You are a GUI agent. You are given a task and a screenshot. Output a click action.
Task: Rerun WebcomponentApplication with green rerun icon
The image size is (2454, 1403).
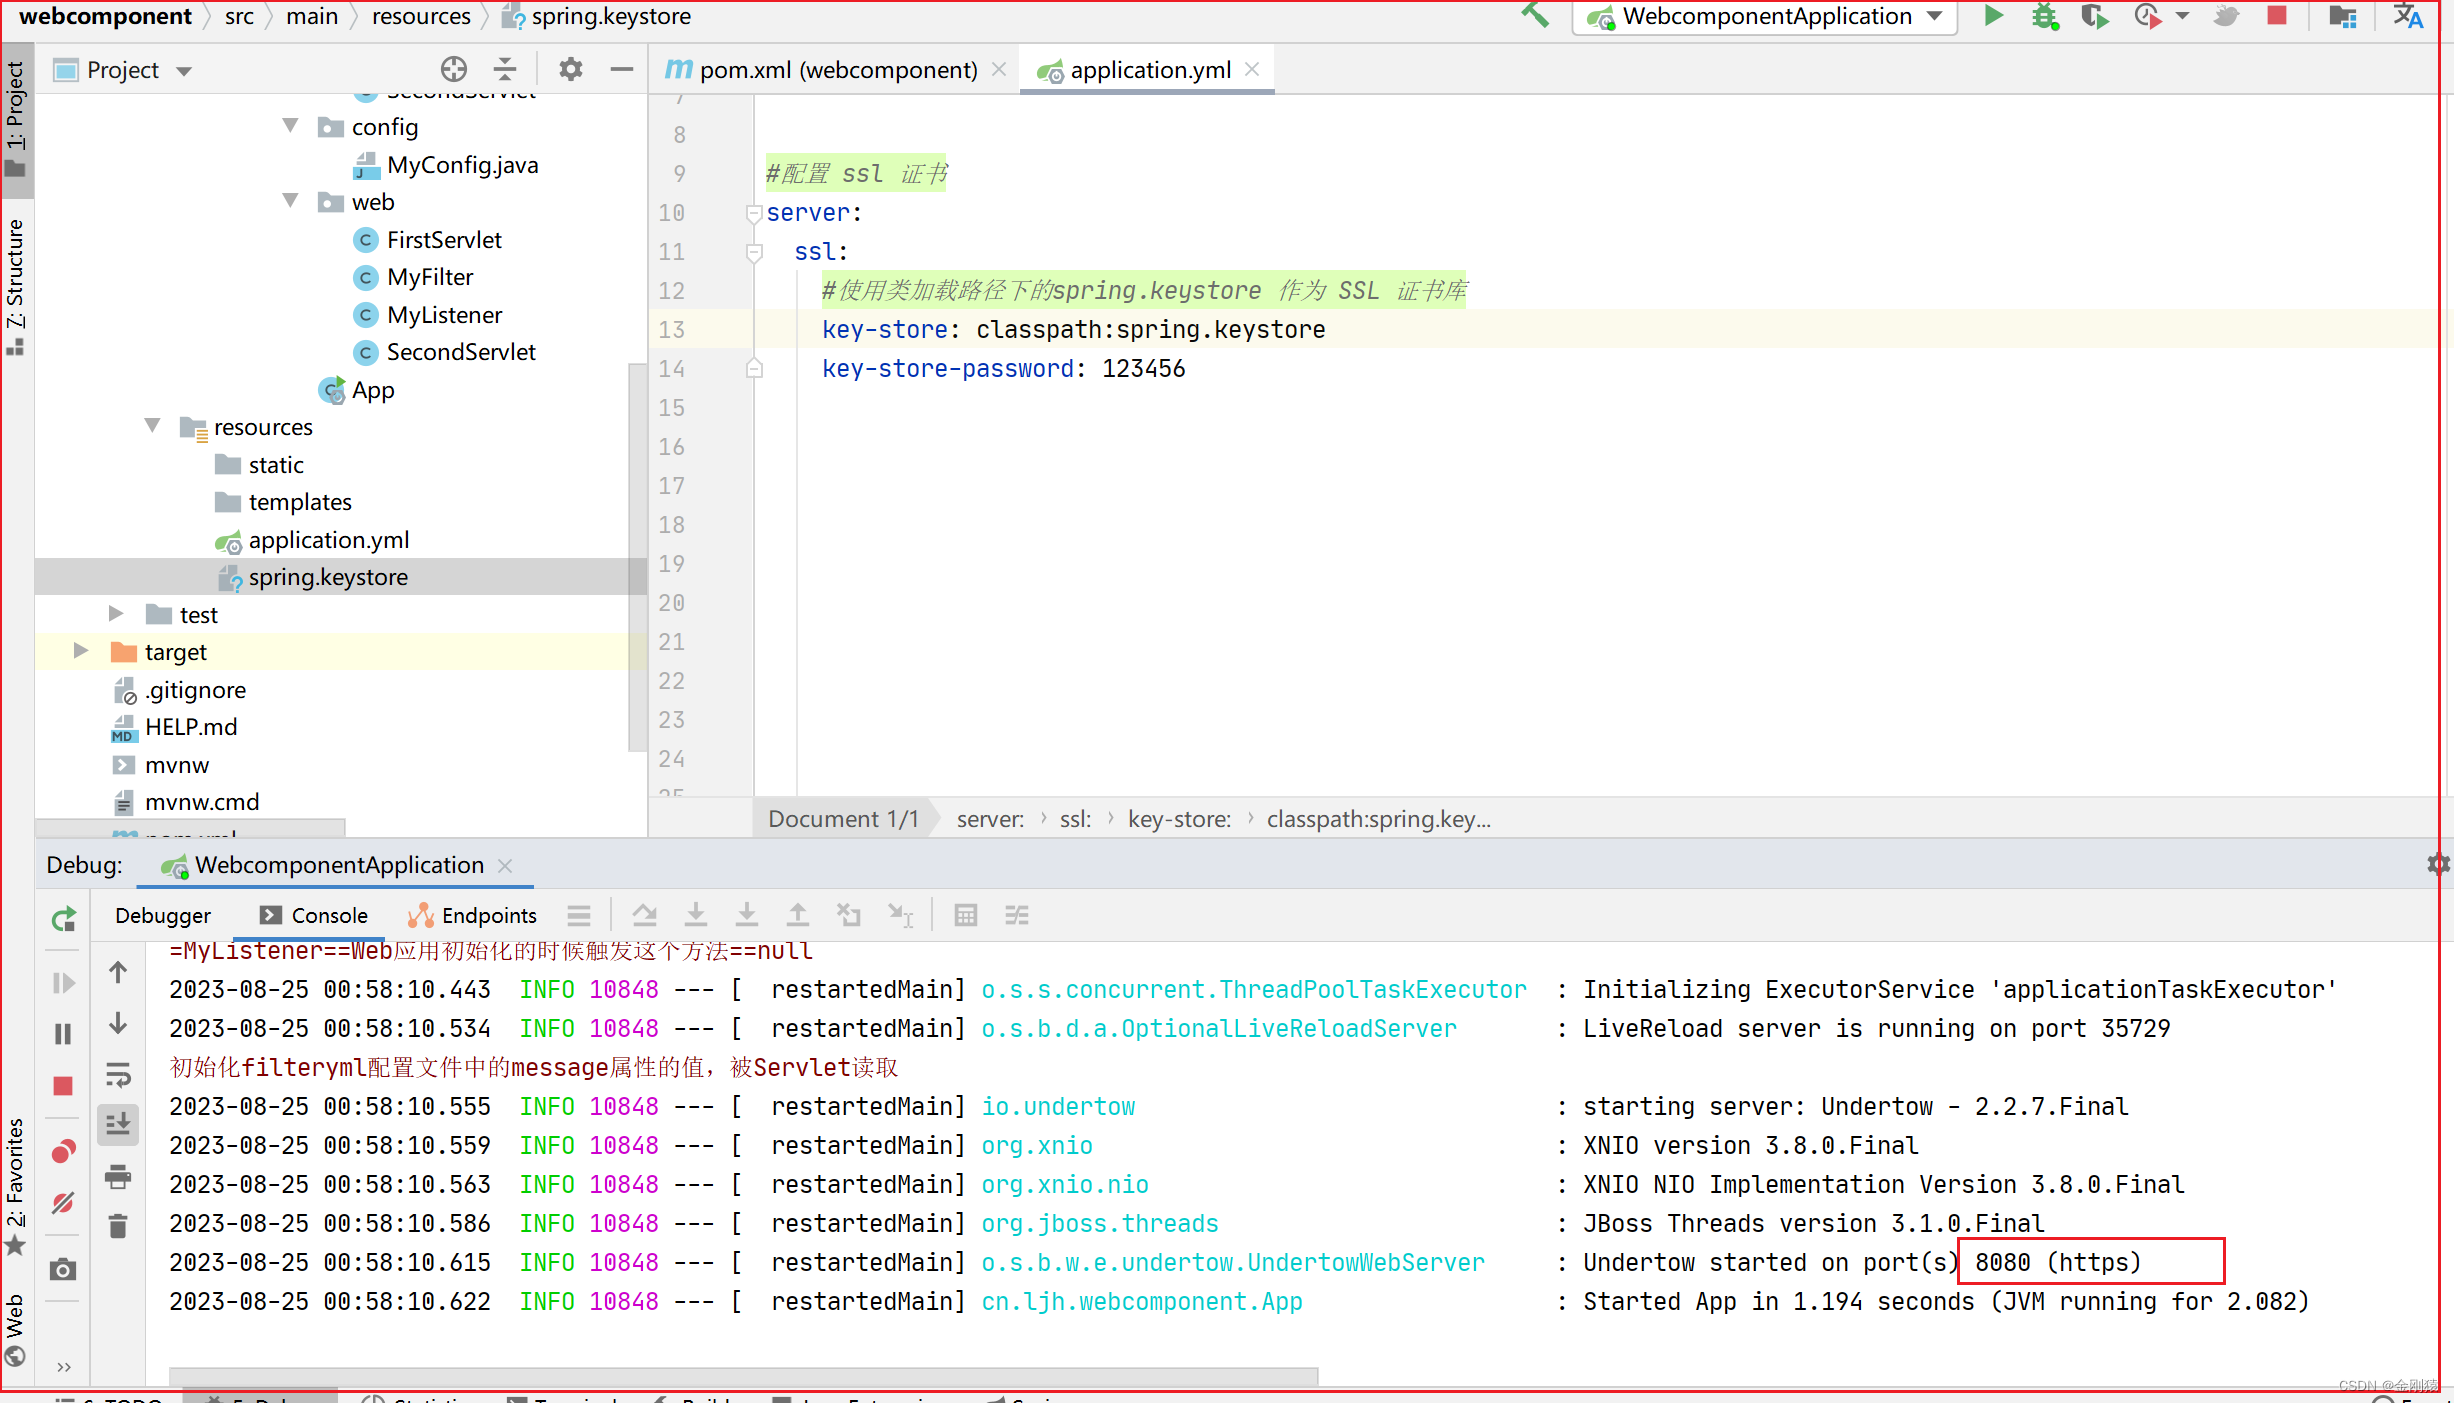pyautogui.click(x=63, y=918)
